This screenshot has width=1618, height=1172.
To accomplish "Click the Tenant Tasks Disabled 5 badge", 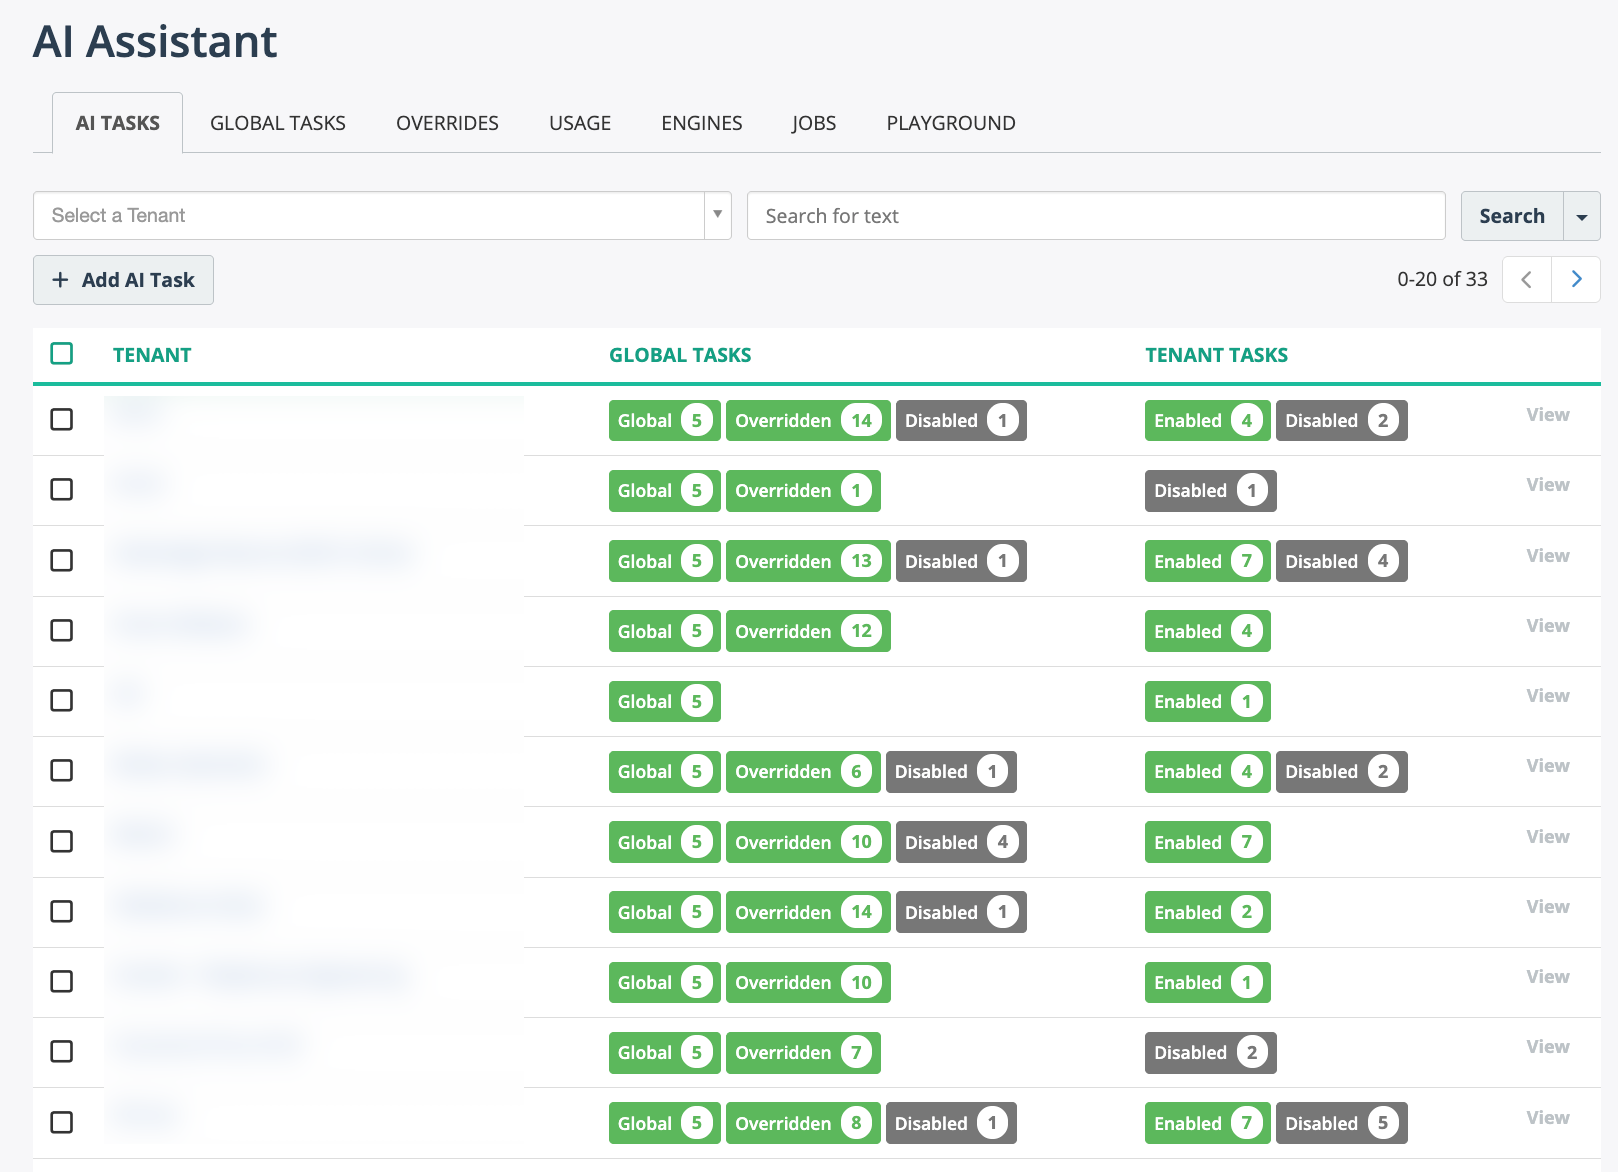I will [1340, 1124].
